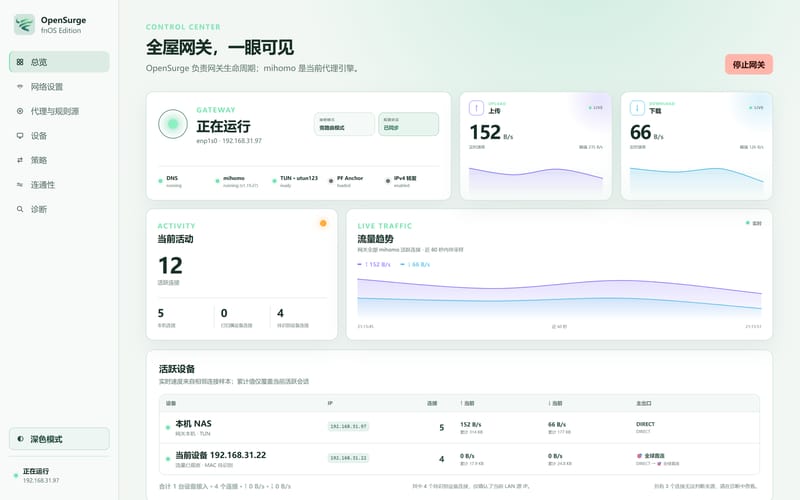
Task: Click the blue download legend in 流量趋势
Action: coord(415,264)
